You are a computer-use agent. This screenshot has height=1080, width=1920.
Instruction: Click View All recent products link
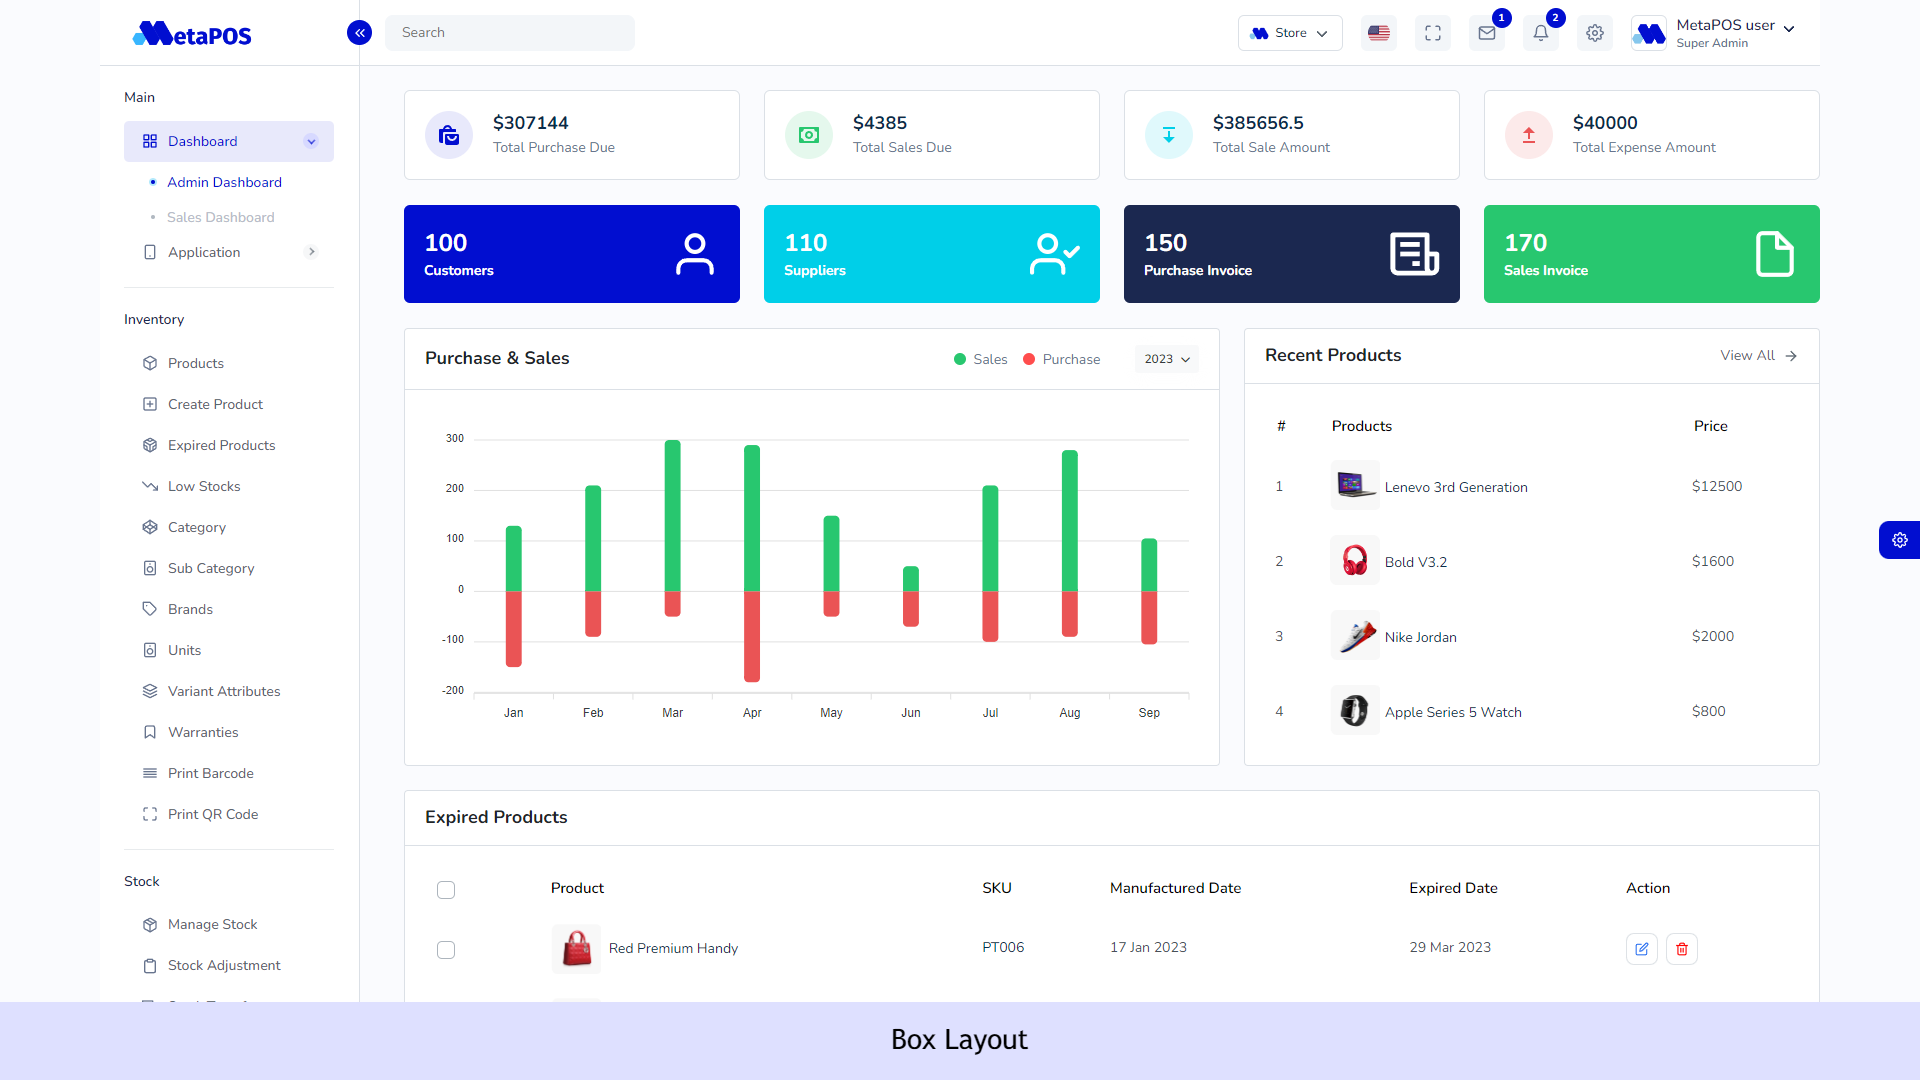click(1759, 355)
